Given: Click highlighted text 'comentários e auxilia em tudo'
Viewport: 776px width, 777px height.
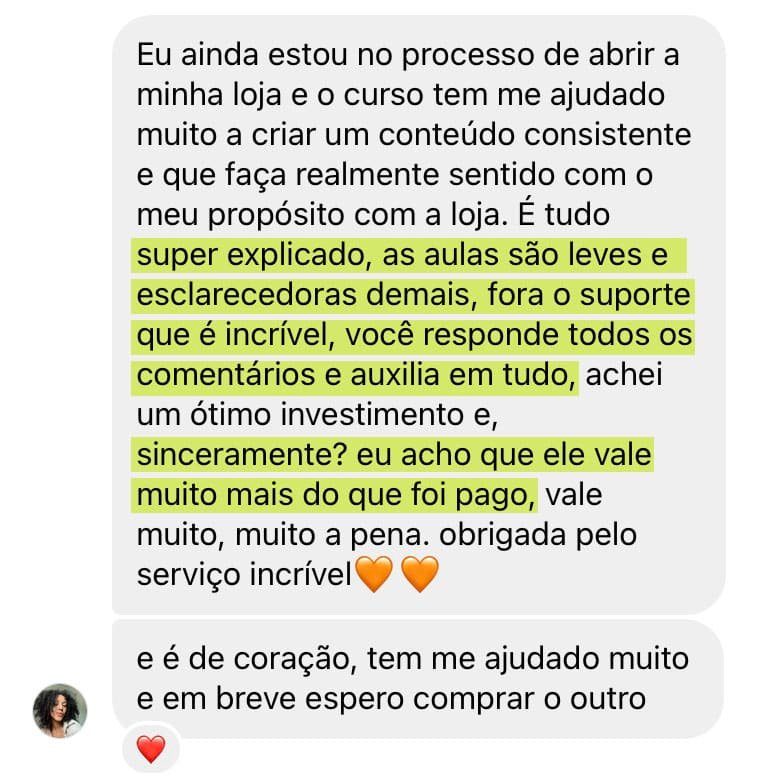Looking at the screenshot, I should tap(355, 375).
